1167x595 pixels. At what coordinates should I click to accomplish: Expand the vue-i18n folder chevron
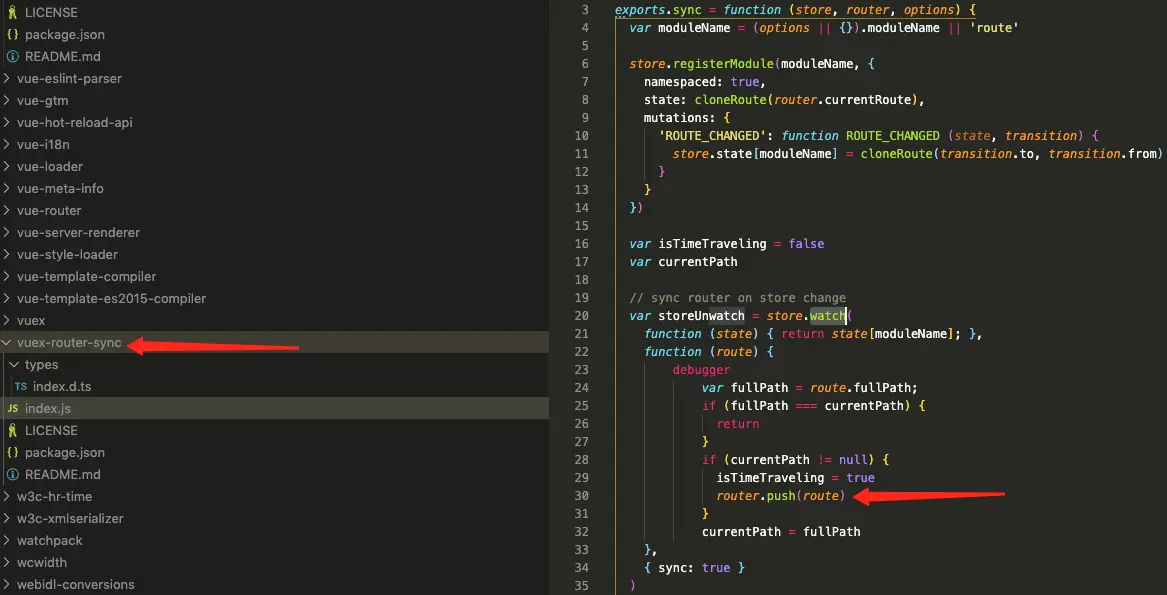7,144
